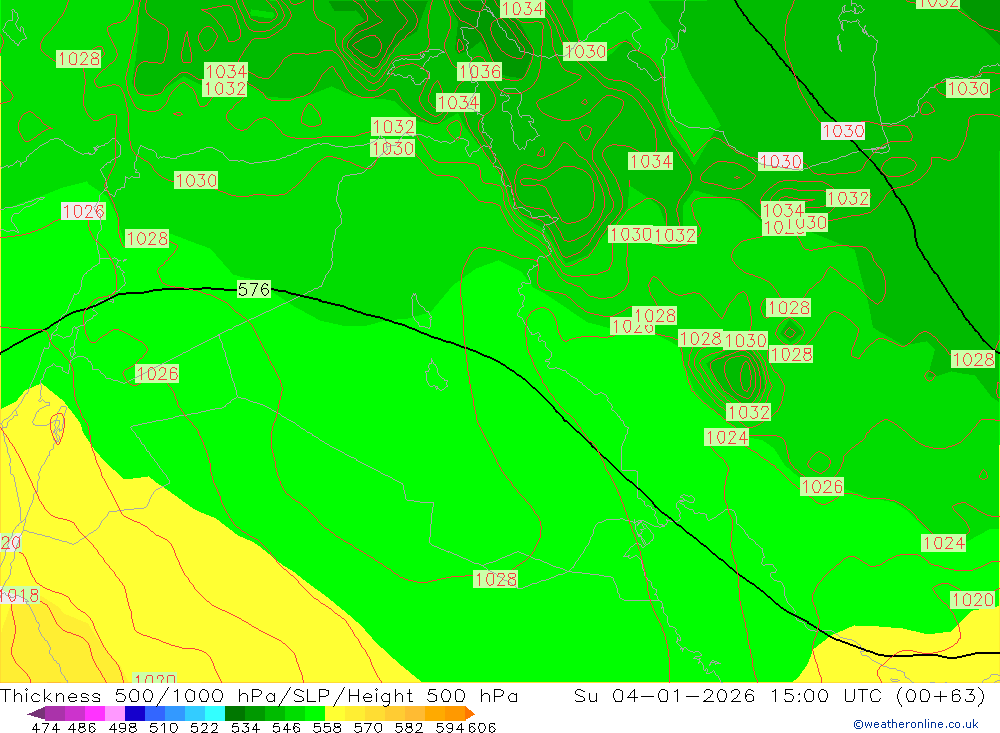Click the 1036 pressure label on the map
Screen dimensions: 1000x733
(x=480, y=71)
